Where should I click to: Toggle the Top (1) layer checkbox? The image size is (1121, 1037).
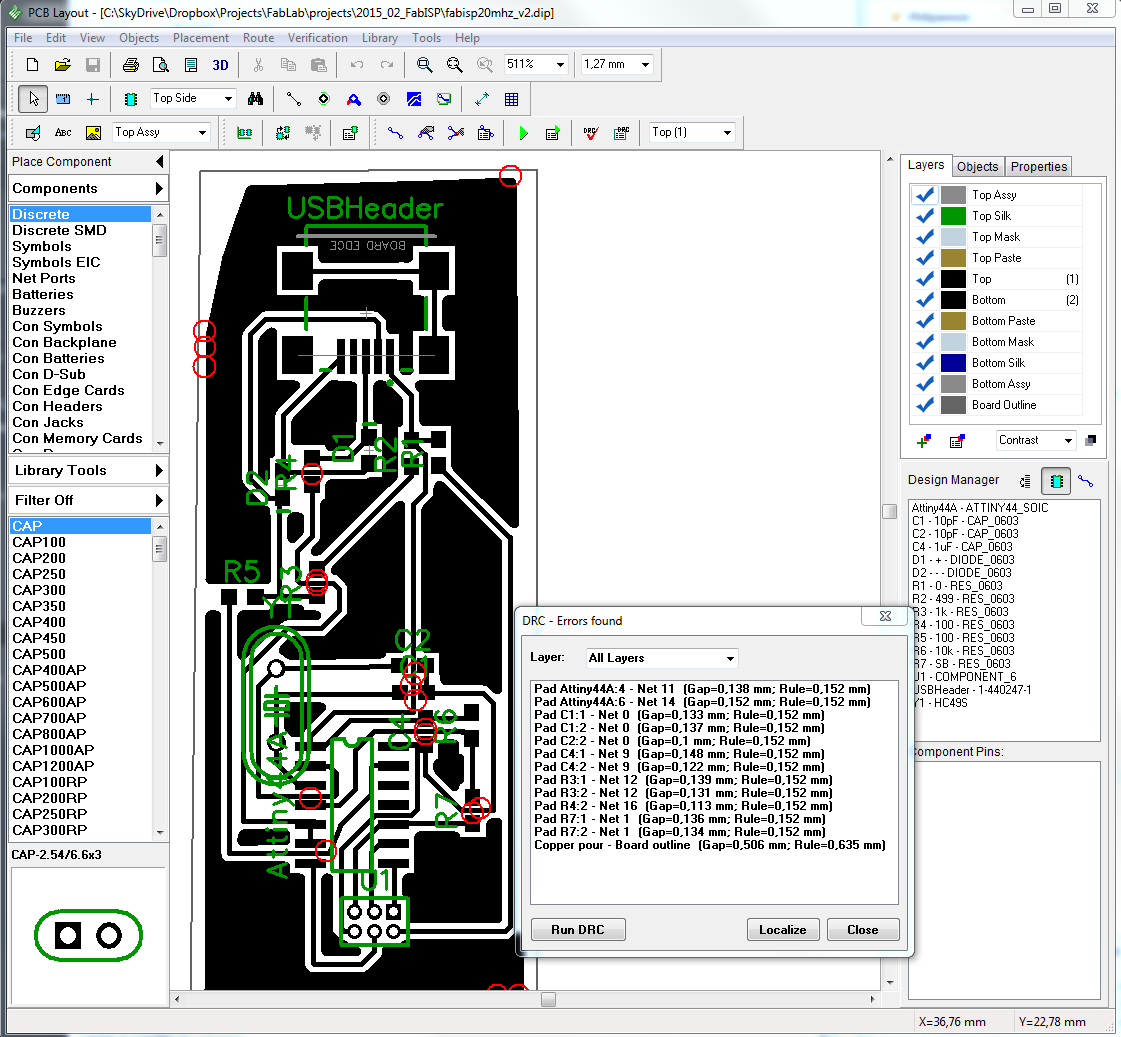[x=925, y=279]
